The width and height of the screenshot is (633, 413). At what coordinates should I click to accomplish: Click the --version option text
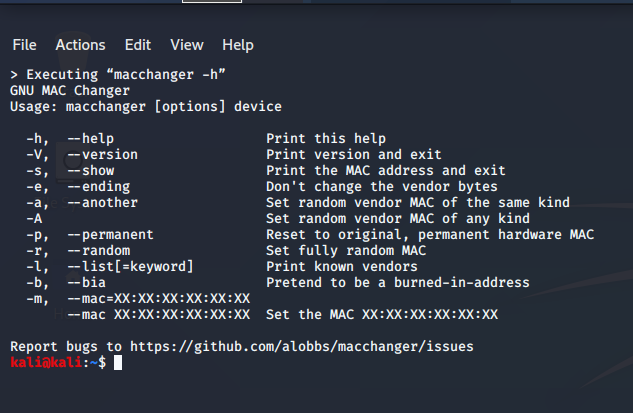pyautogui.click(x=103, y=154)
